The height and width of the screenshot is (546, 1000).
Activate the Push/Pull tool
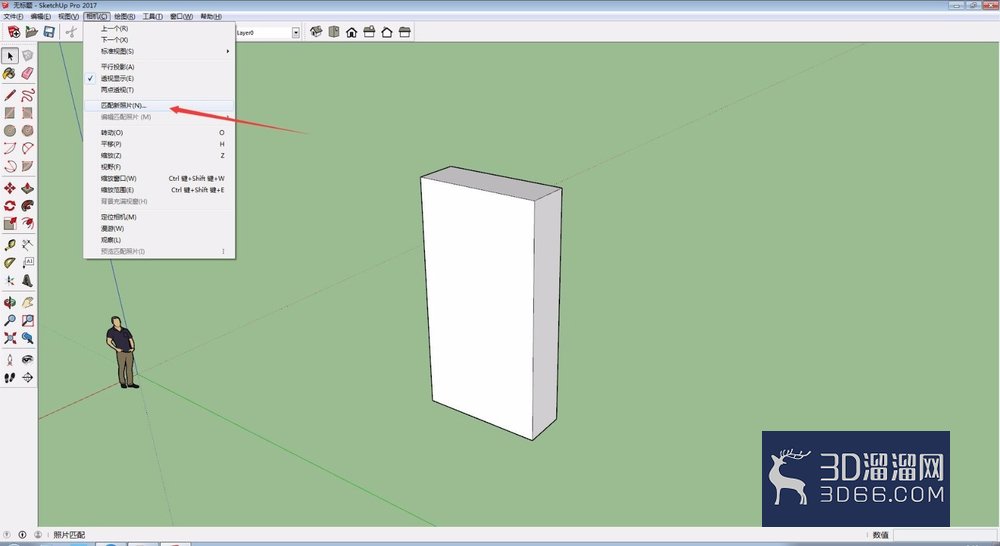[x=27, y=188]
